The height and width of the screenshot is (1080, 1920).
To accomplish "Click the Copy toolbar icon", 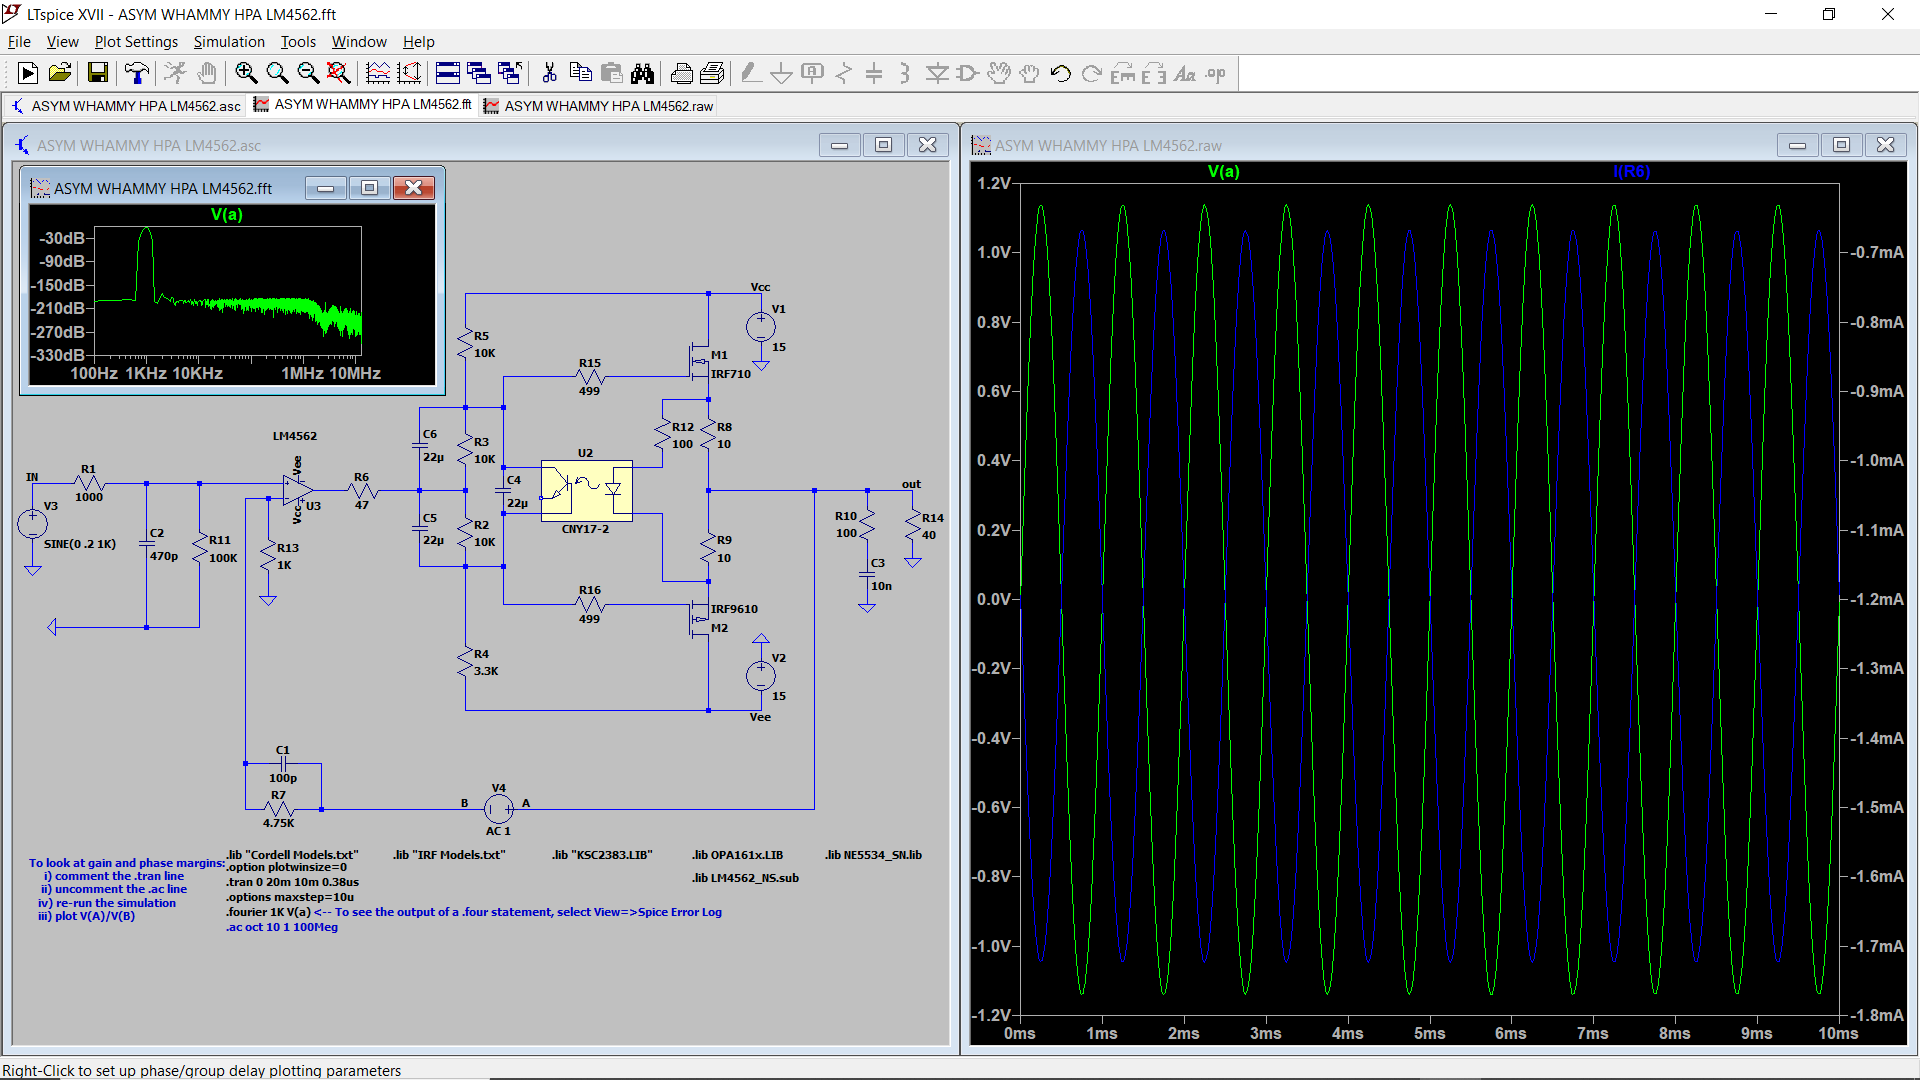I will [580, 73].
